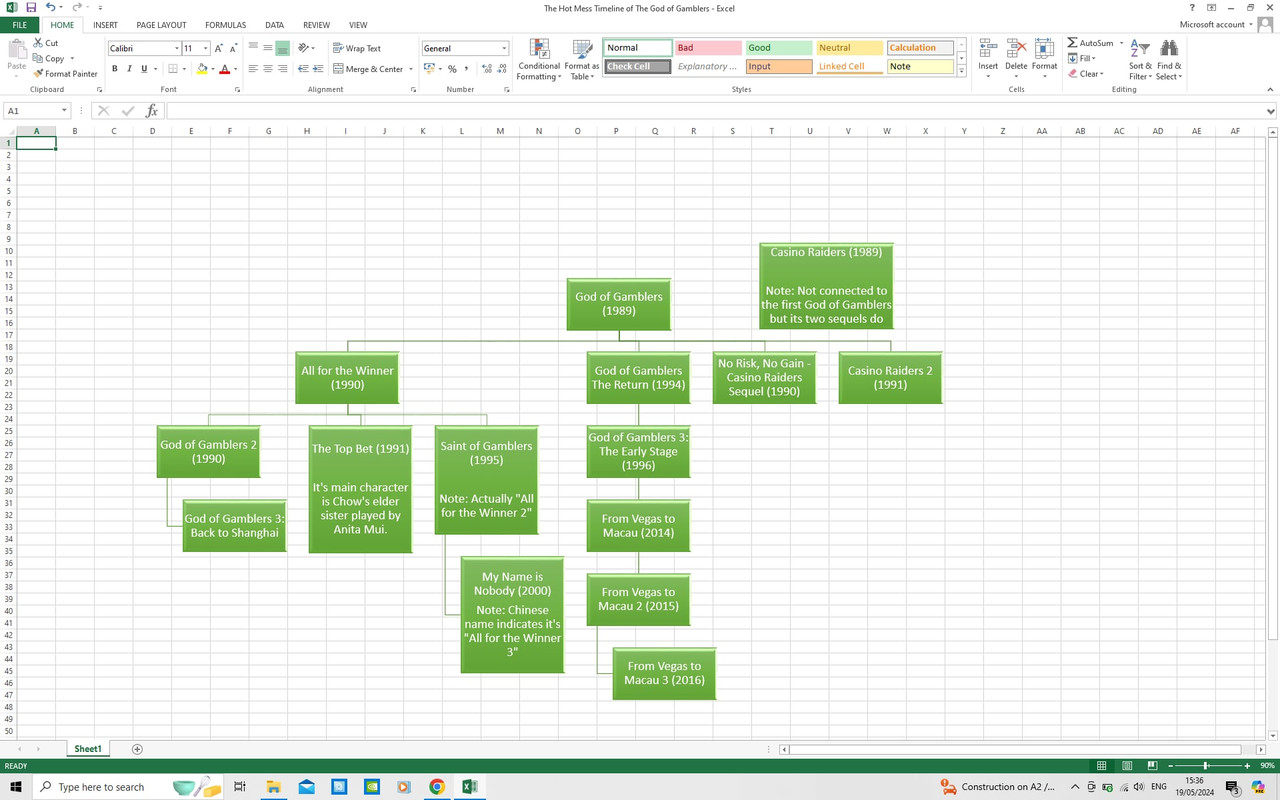This screenshot has height=800, width=1280.
Task: Apply the Neutral cell style
Action: 850,48
